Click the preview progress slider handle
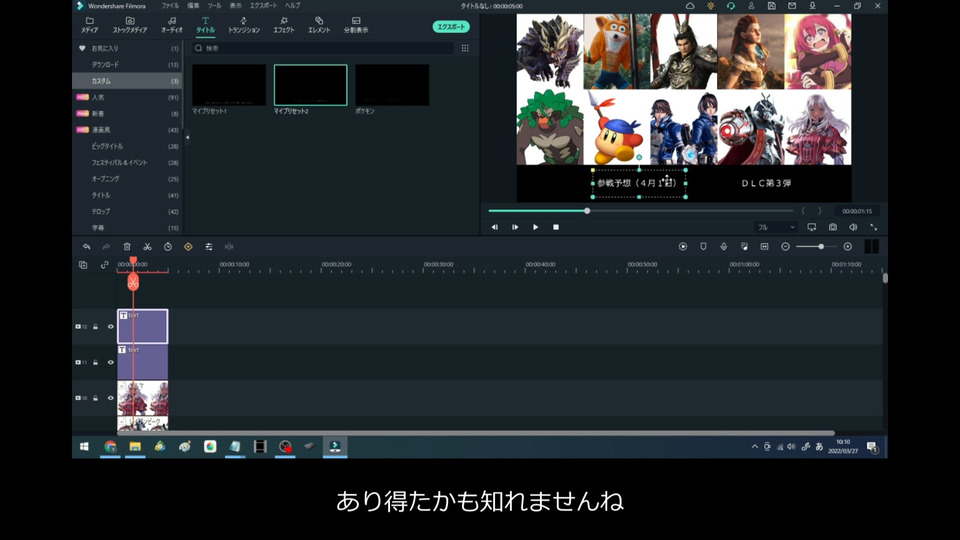Image resolution: width=960 pixels, height=540 pixels. click(x=587, y=211)
